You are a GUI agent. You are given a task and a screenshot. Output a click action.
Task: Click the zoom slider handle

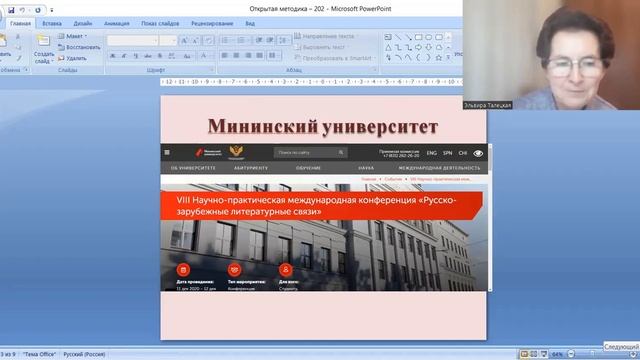click(x=592, y=354)
